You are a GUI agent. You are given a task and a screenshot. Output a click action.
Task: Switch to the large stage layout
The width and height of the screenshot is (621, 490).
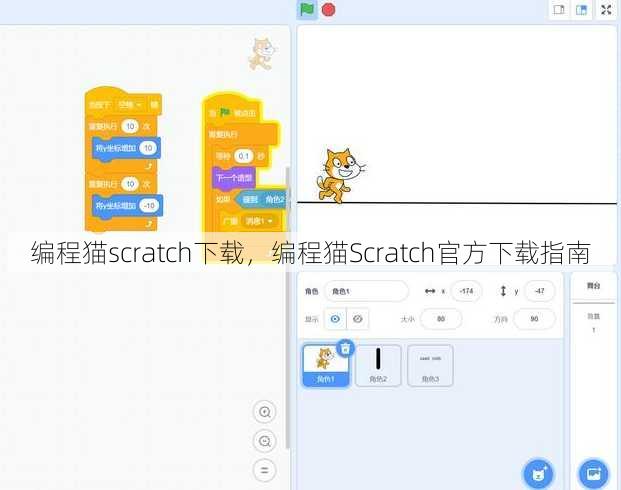(581, 10)
